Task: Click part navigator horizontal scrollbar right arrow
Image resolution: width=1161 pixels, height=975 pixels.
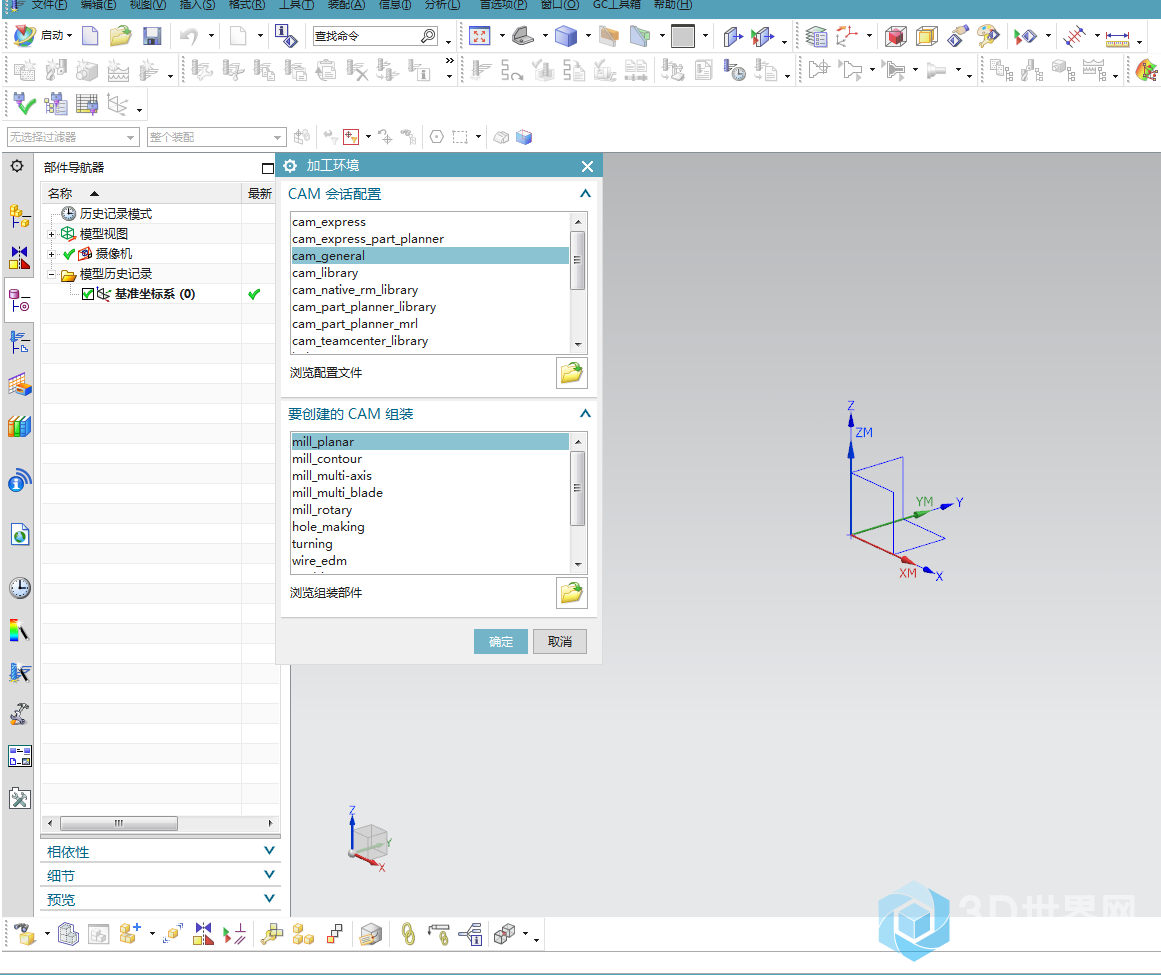Action: tap(270, 823)
